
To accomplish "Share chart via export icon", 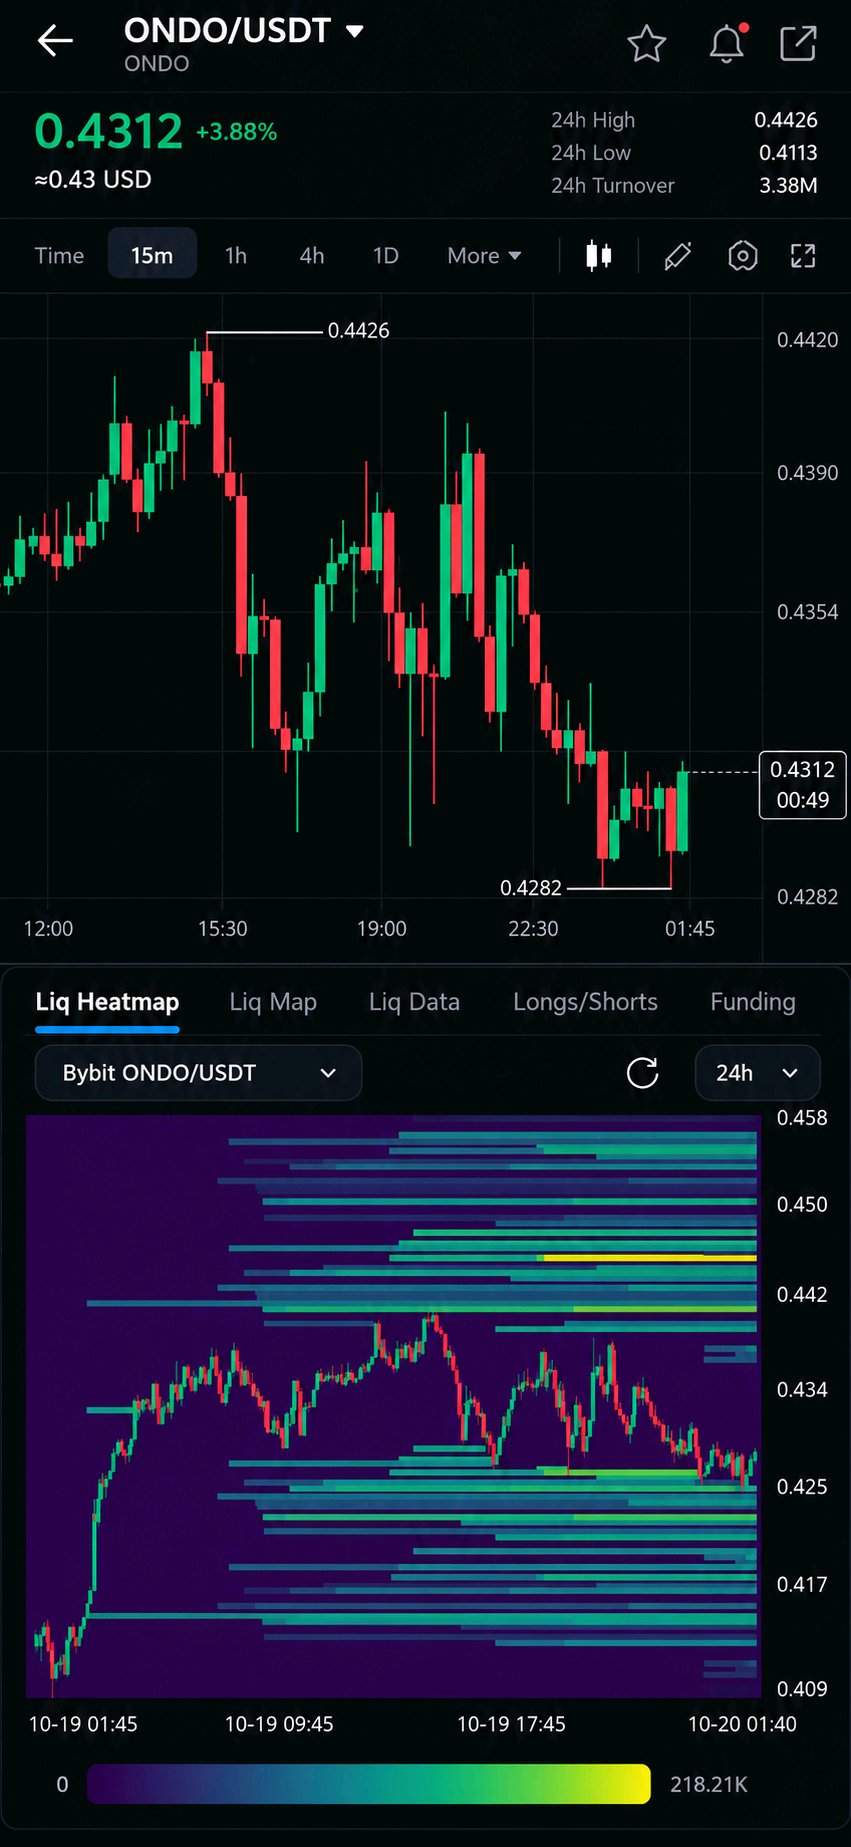I will pyautogui.click(x=798, y=43).
